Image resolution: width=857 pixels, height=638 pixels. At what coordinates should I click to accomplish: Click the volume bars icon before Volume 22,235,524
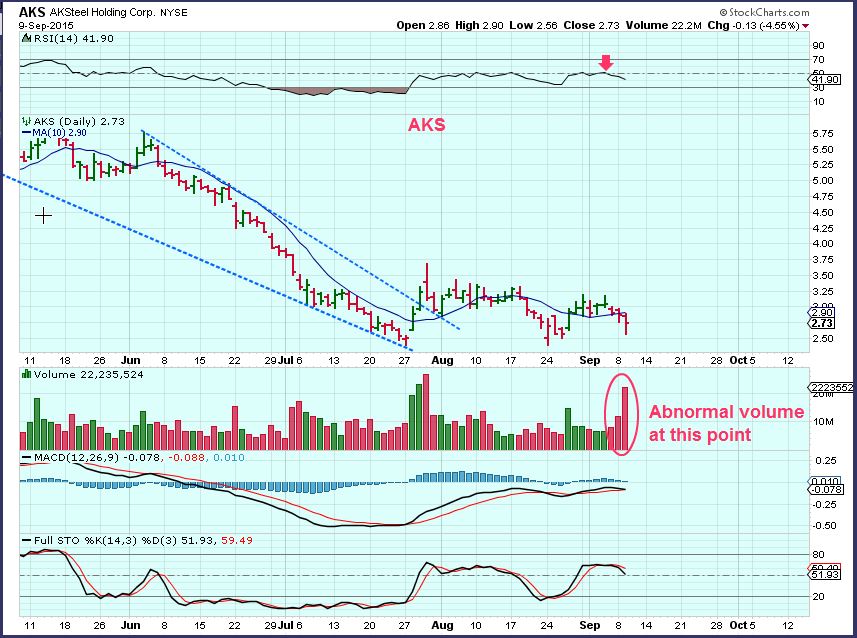26,374
